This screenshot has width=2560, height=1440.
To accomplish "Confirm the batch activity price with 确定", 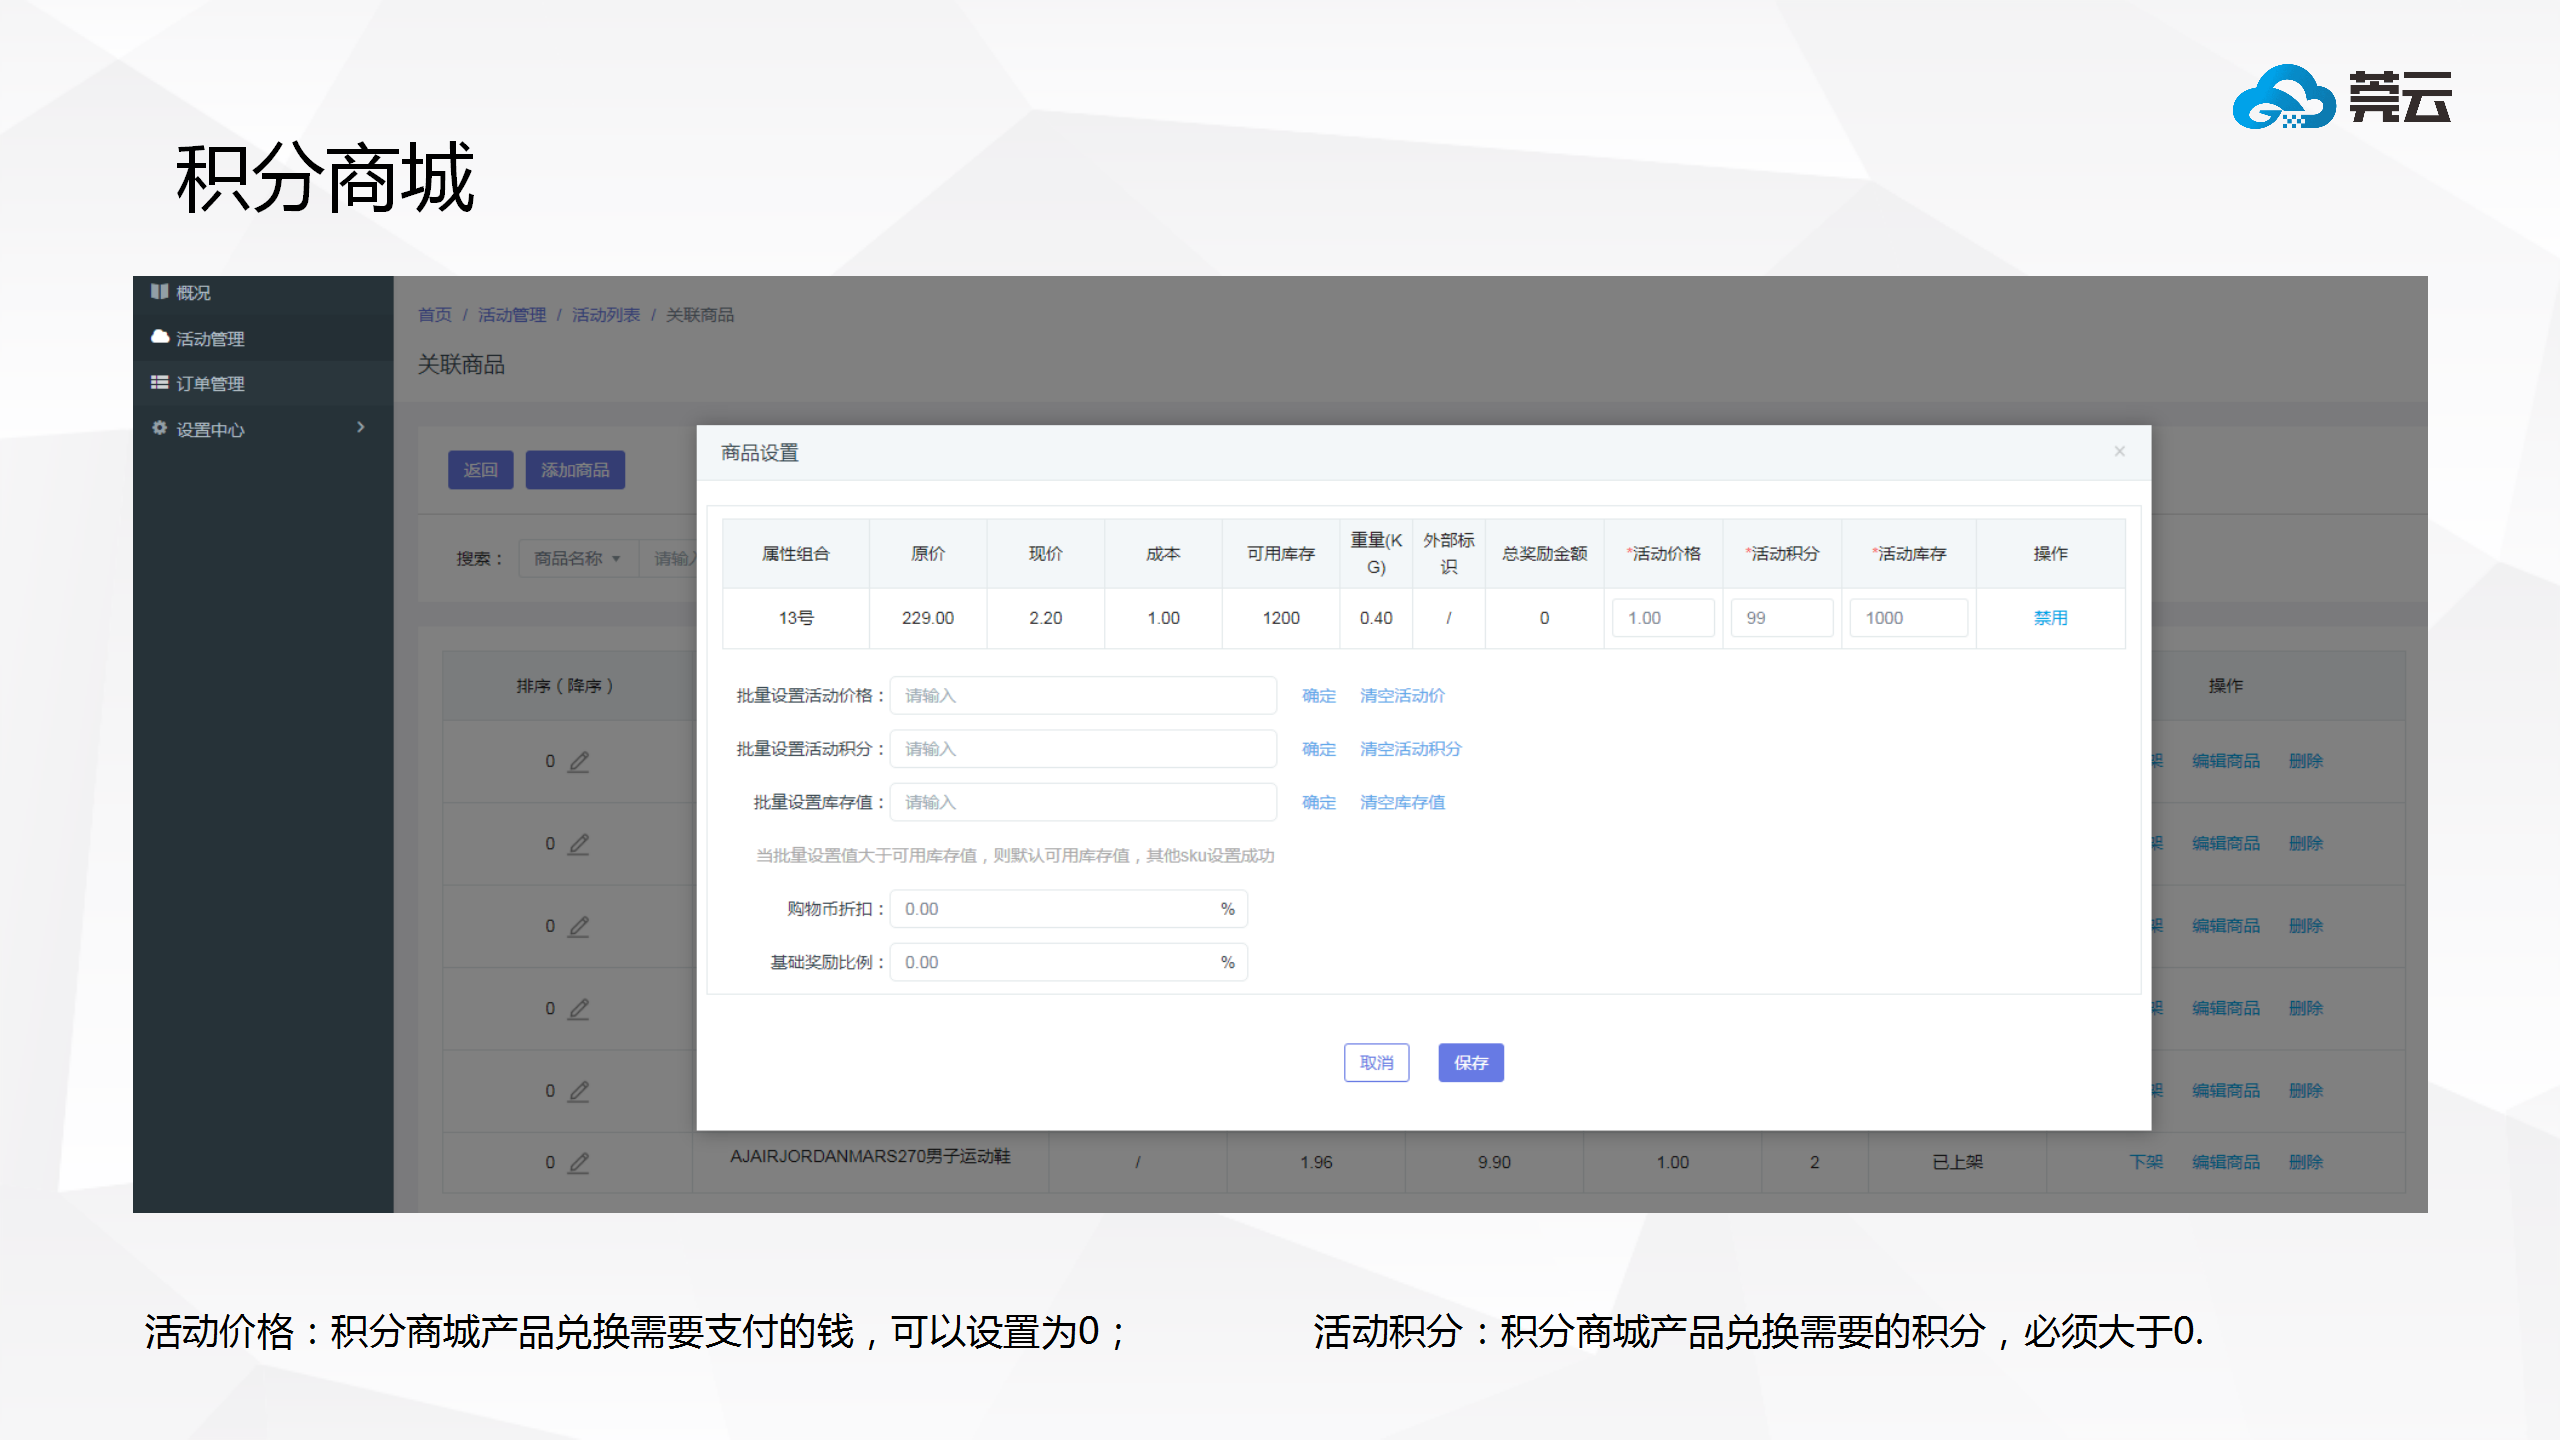I will point(1318,696).
